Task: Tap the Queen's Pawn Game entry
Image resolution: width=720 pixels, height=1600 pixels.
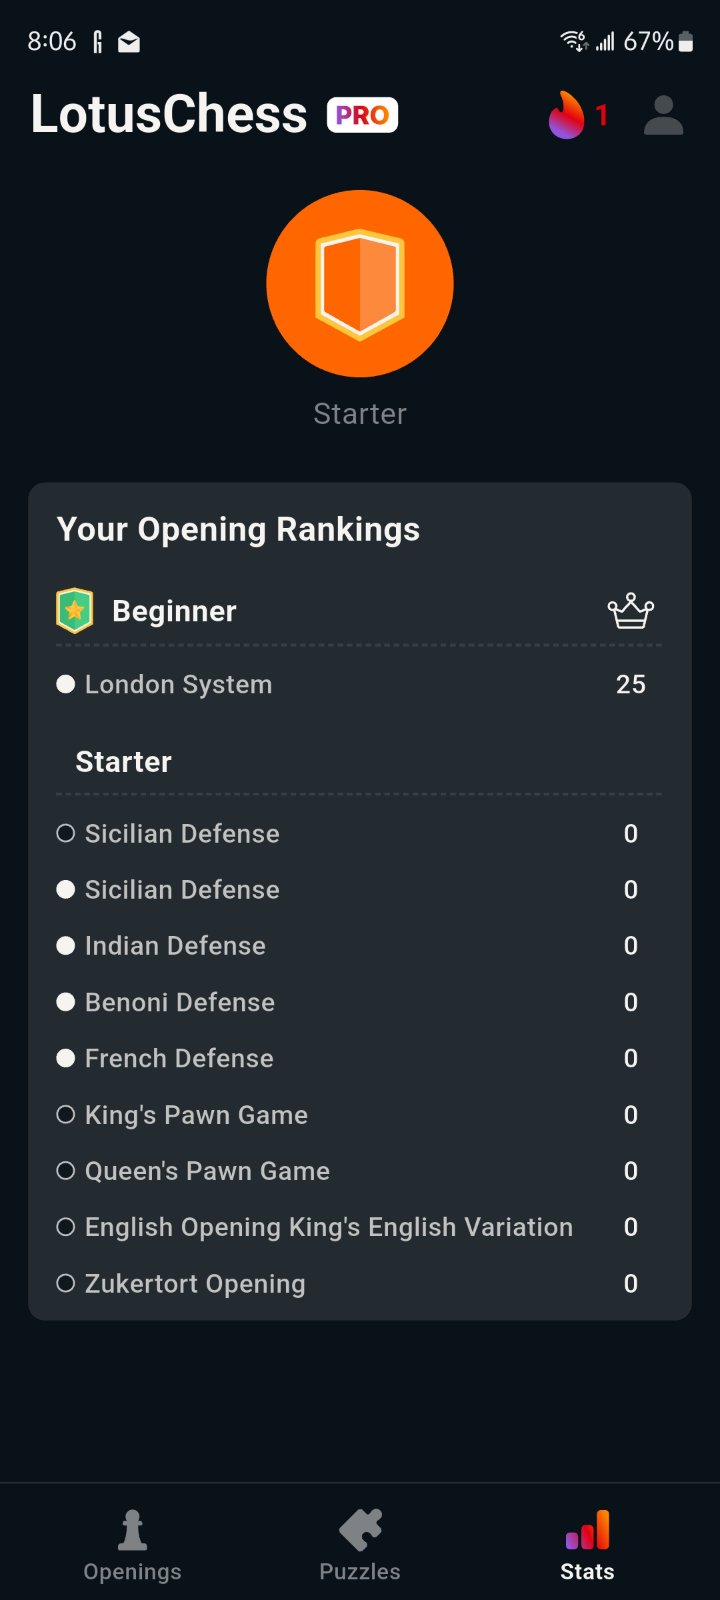Action: (207, 1171)
